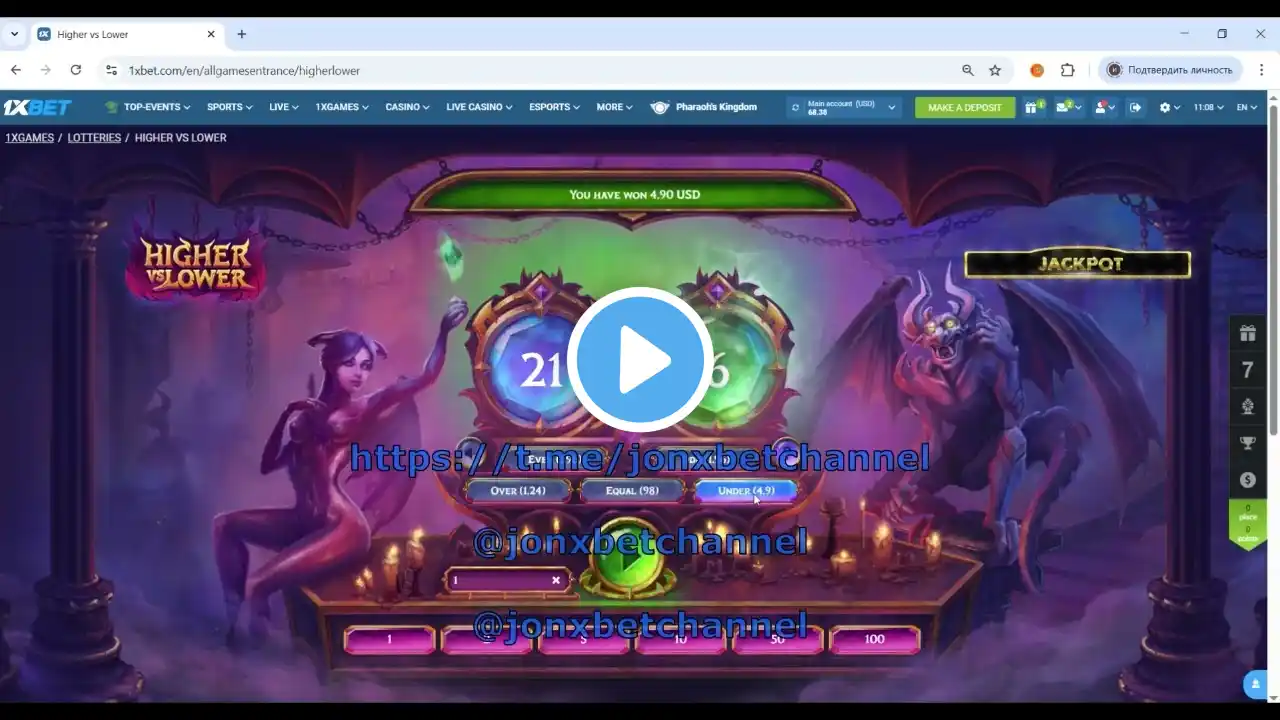Image resolution: width=1280 pixels, height=720 pixels.
Task: Go to the 1XGAMES breadcrumb link
Action: (x=29, y=138)
